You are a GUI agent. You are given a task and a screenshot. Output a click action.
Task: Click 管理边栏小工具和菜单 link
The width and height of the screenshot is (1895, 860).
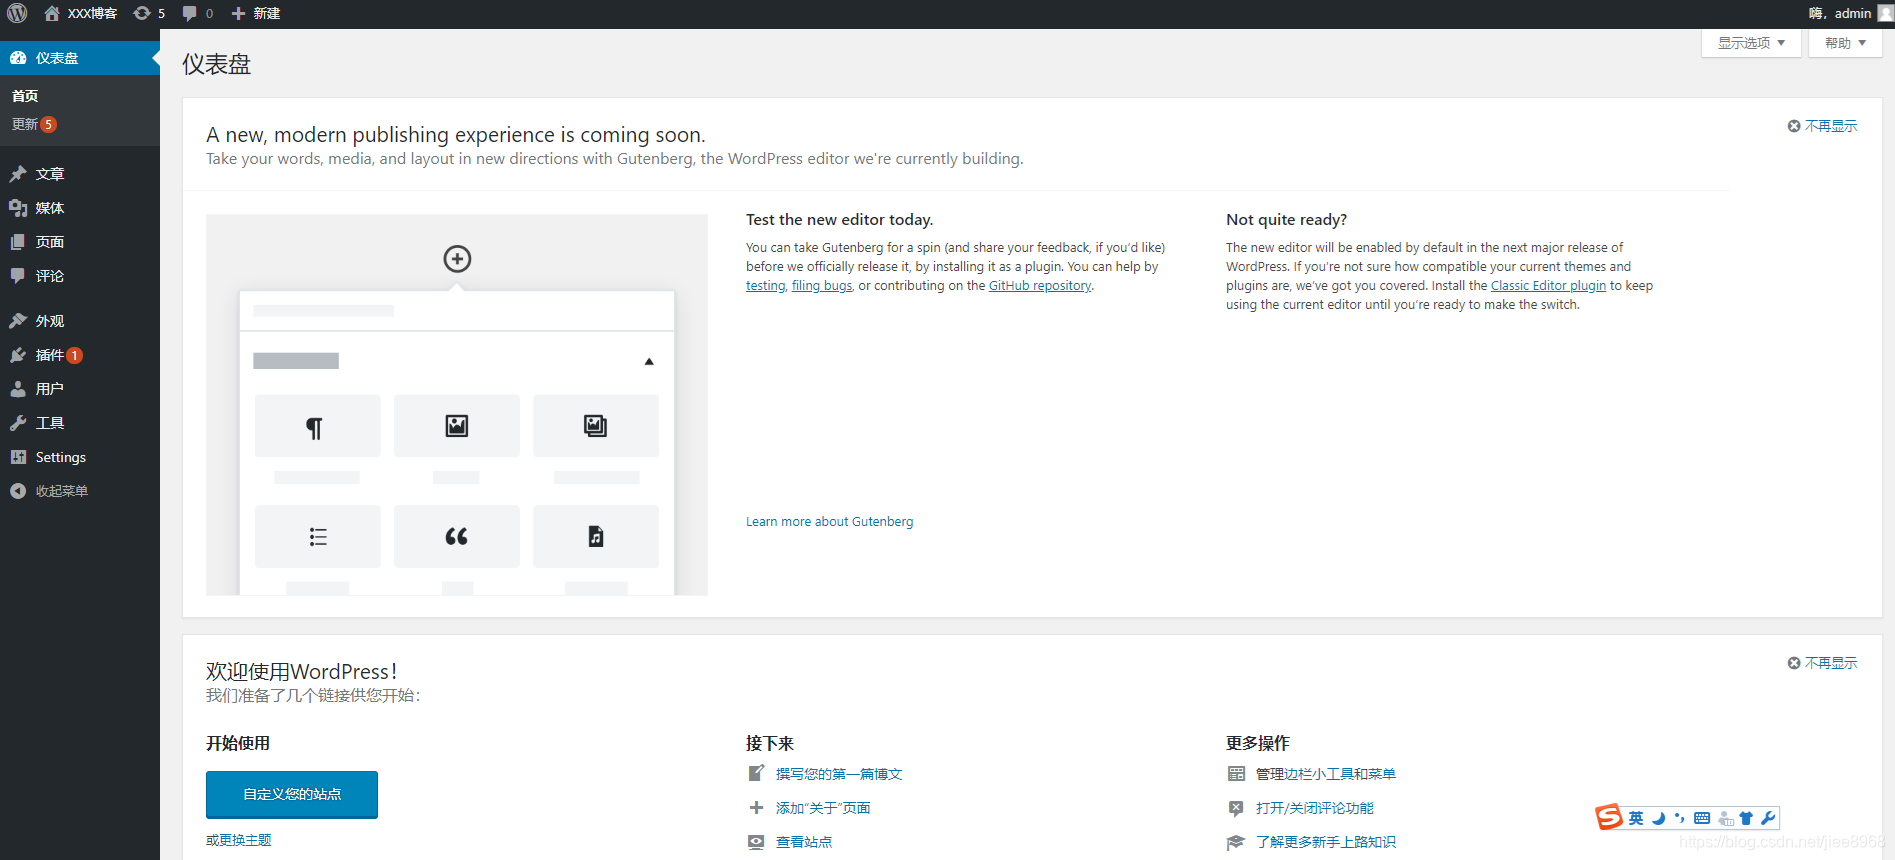click(x=1326, y=774)
